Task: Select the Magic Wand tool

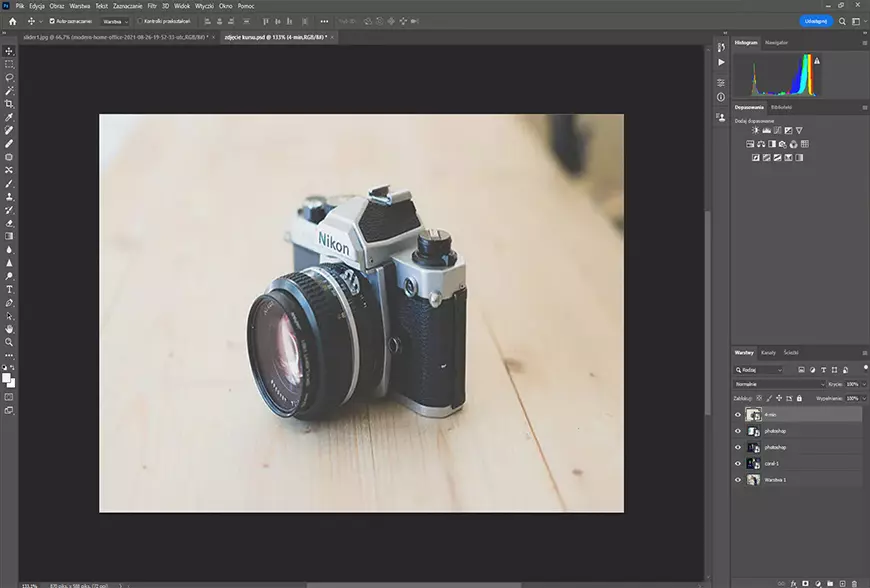Action: [x=9, y=90]
